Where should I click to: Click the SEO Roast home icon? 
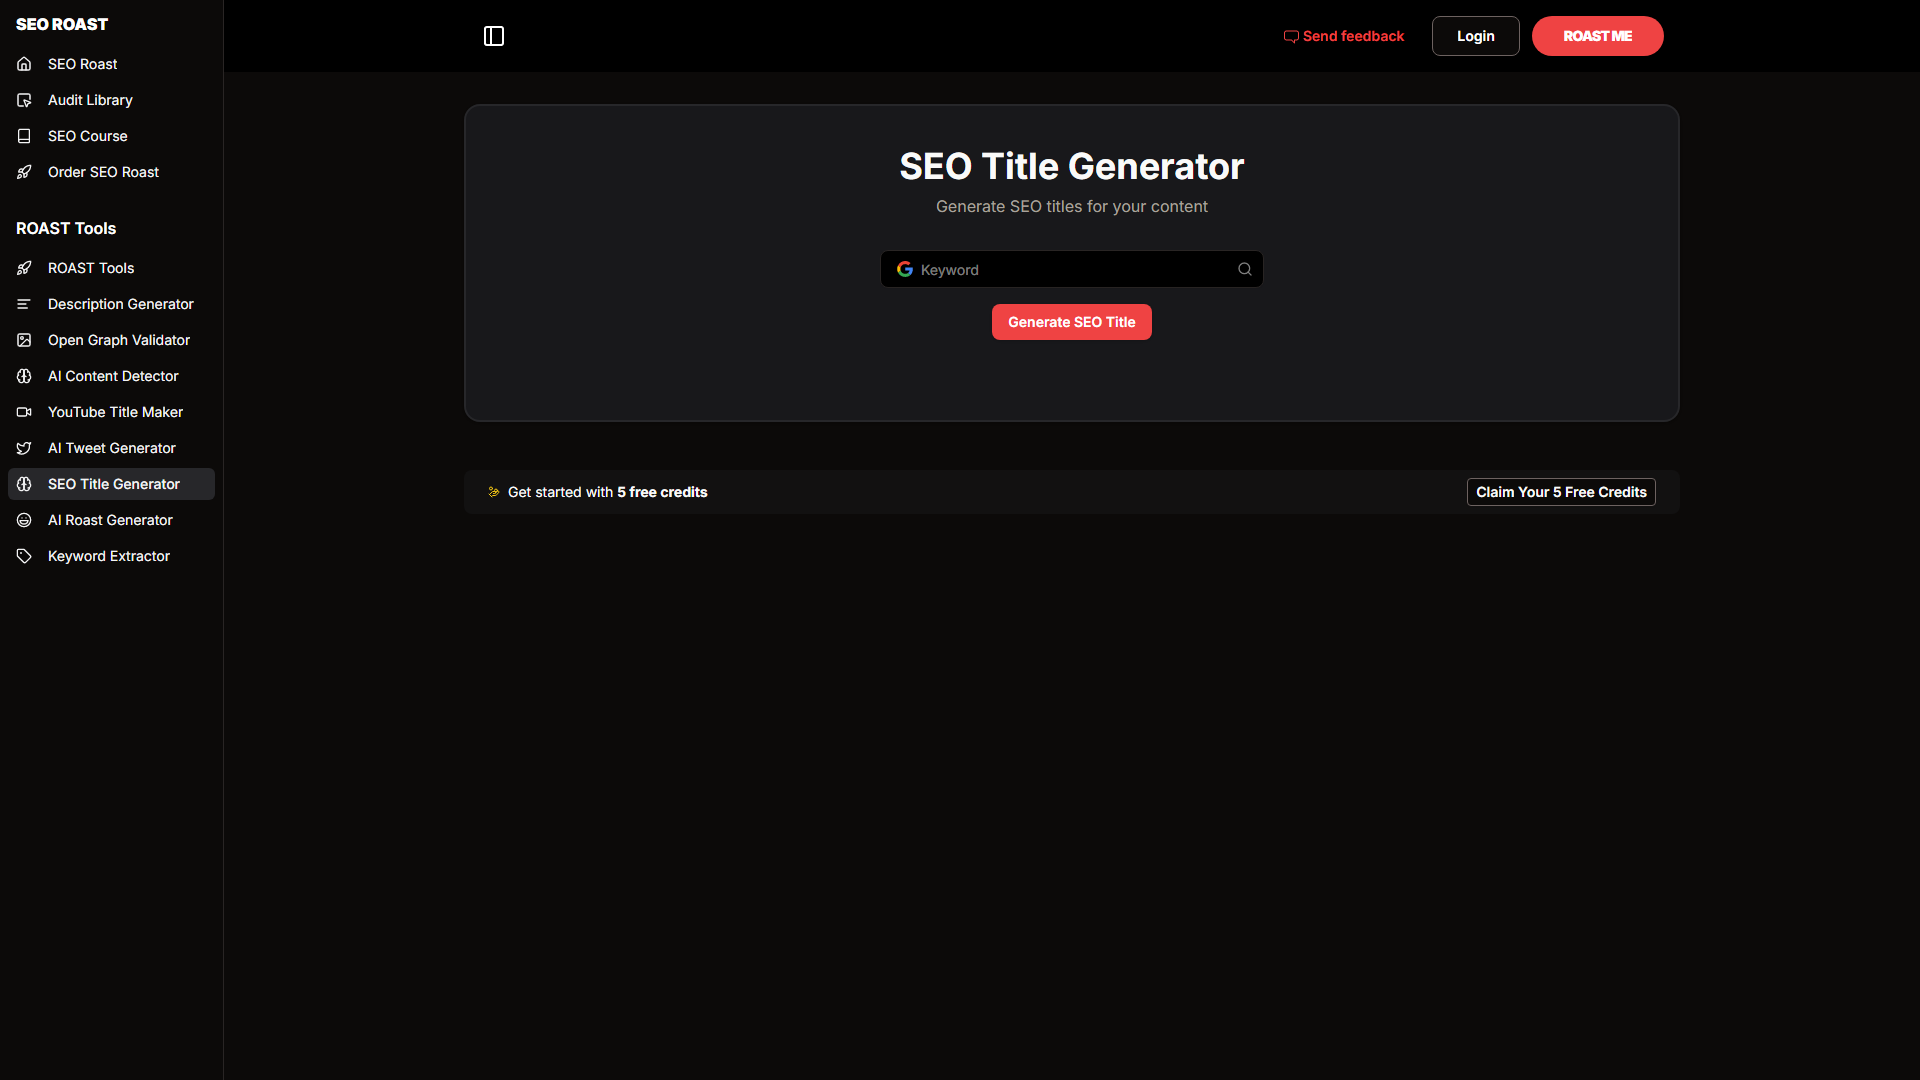pyautogui.click(x=24, y=63)
